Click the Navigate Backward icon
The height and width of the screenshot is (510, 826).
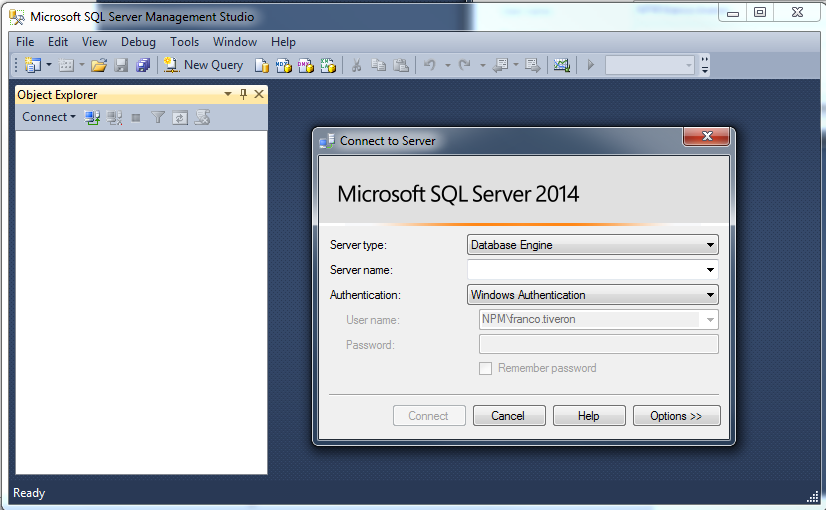click(x=500, y=65)
